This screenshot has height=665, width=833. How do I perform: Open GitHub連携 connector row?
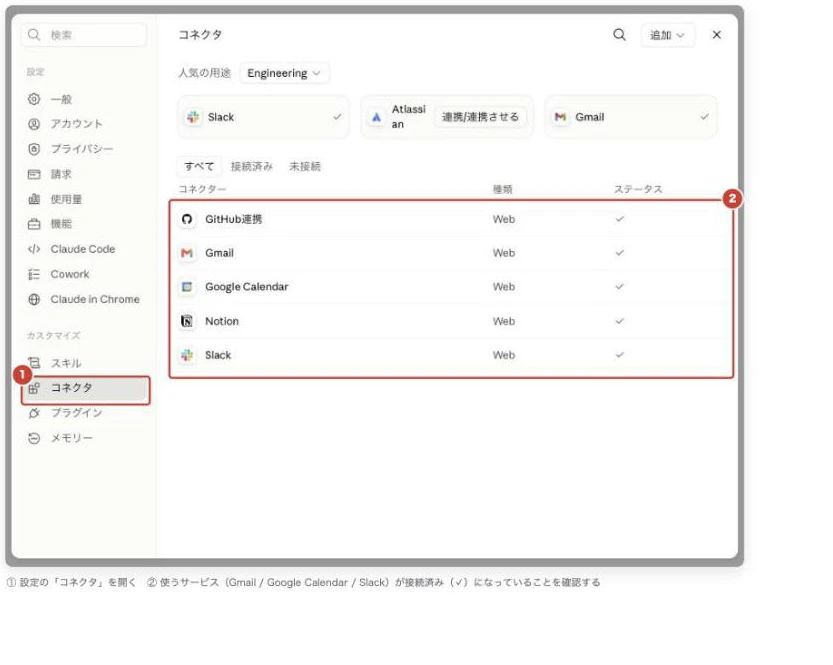(450, 219)
